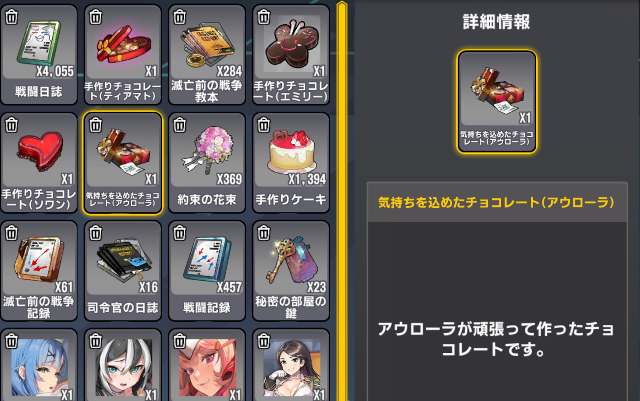Select the 手作りケーキ cake item
This screenshot has width=640, height=401.
point(291,163)
